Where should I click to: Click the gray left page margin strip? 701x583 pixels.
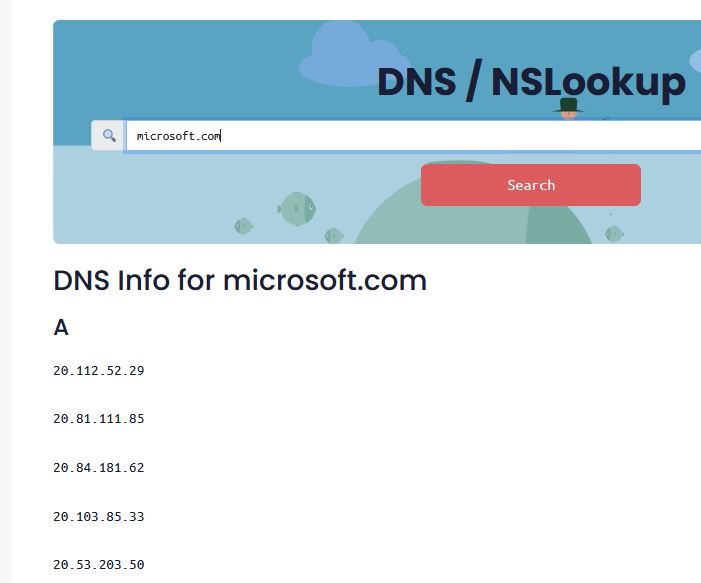pos(5,292)
